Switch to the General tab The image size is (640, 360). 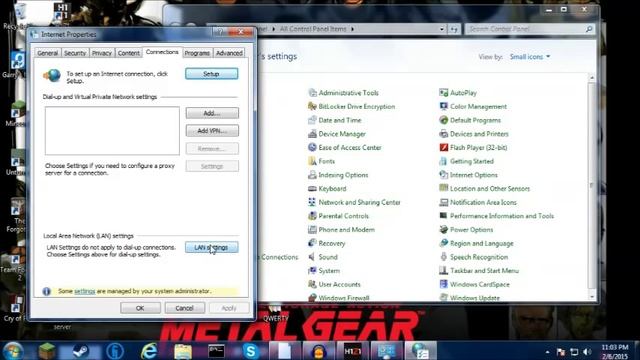tap(48, 53)
